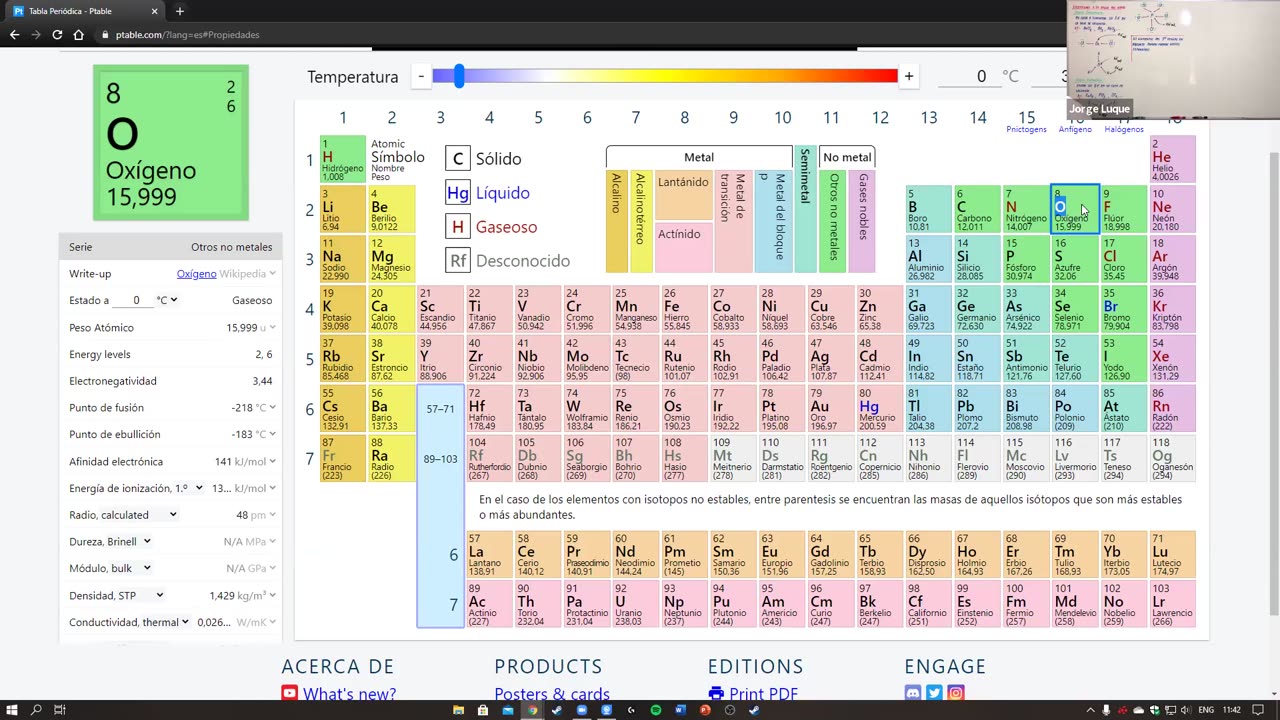Open the Twitter icon under Engage
Viewport: 1280px width, 720px height.
coord(934,693)
